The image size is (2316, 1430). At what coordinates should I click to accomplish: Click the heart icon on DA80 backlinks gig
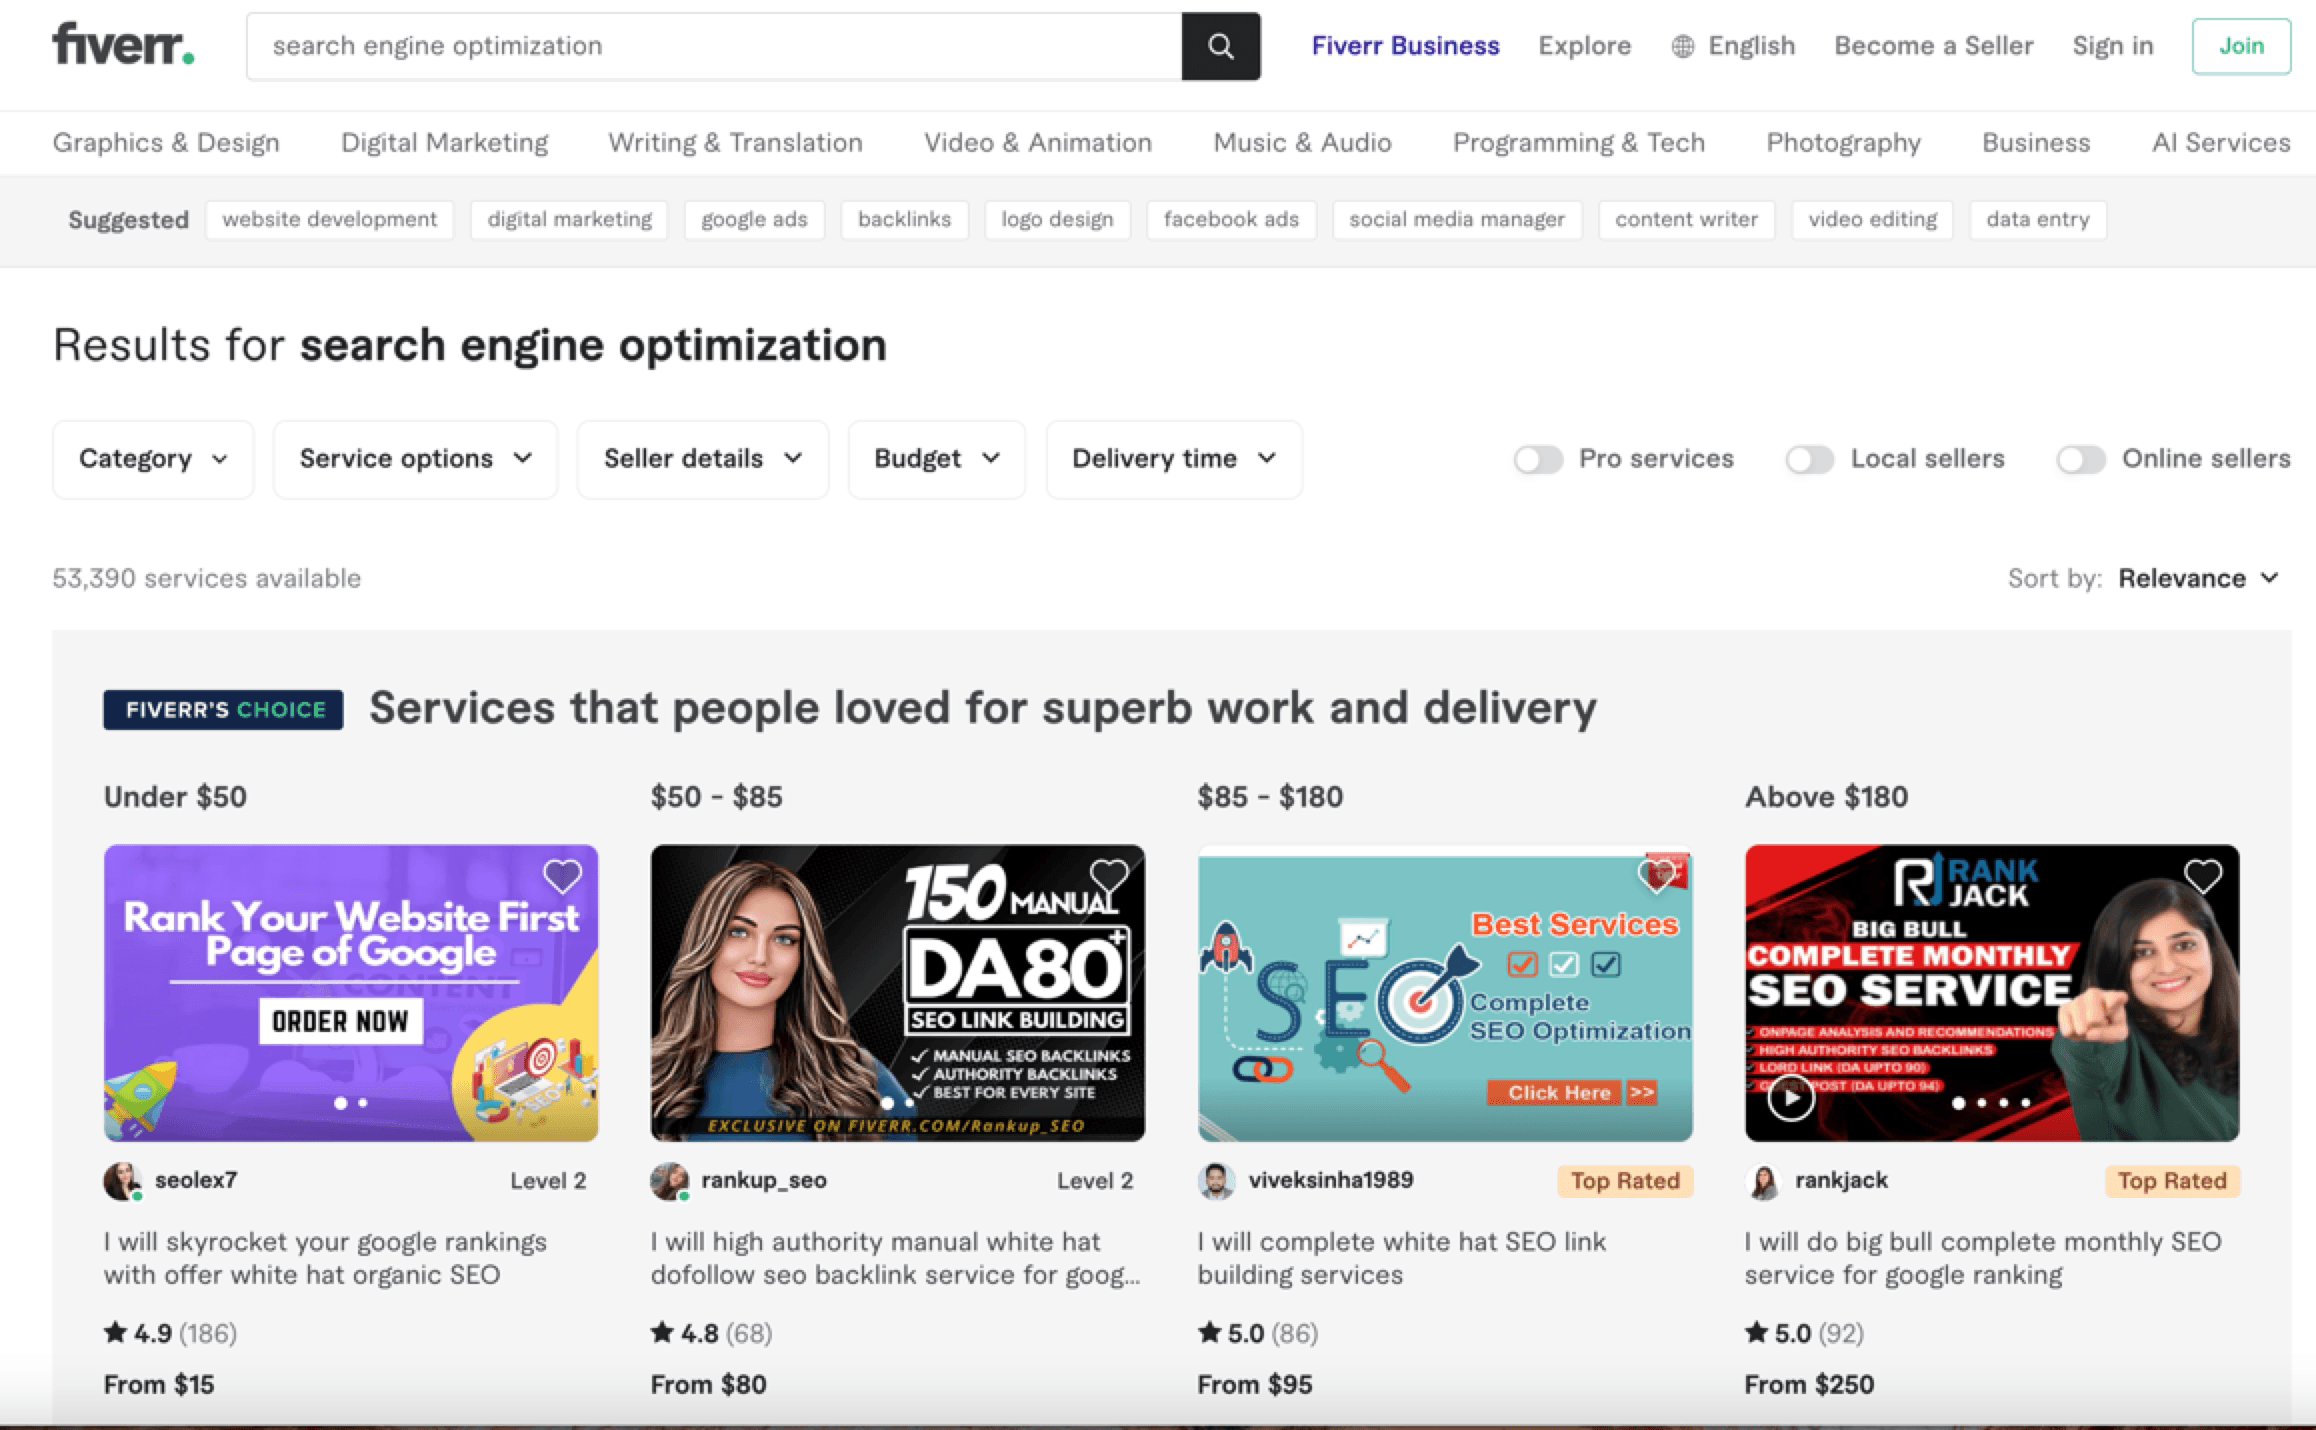(x=1110, y=877)
